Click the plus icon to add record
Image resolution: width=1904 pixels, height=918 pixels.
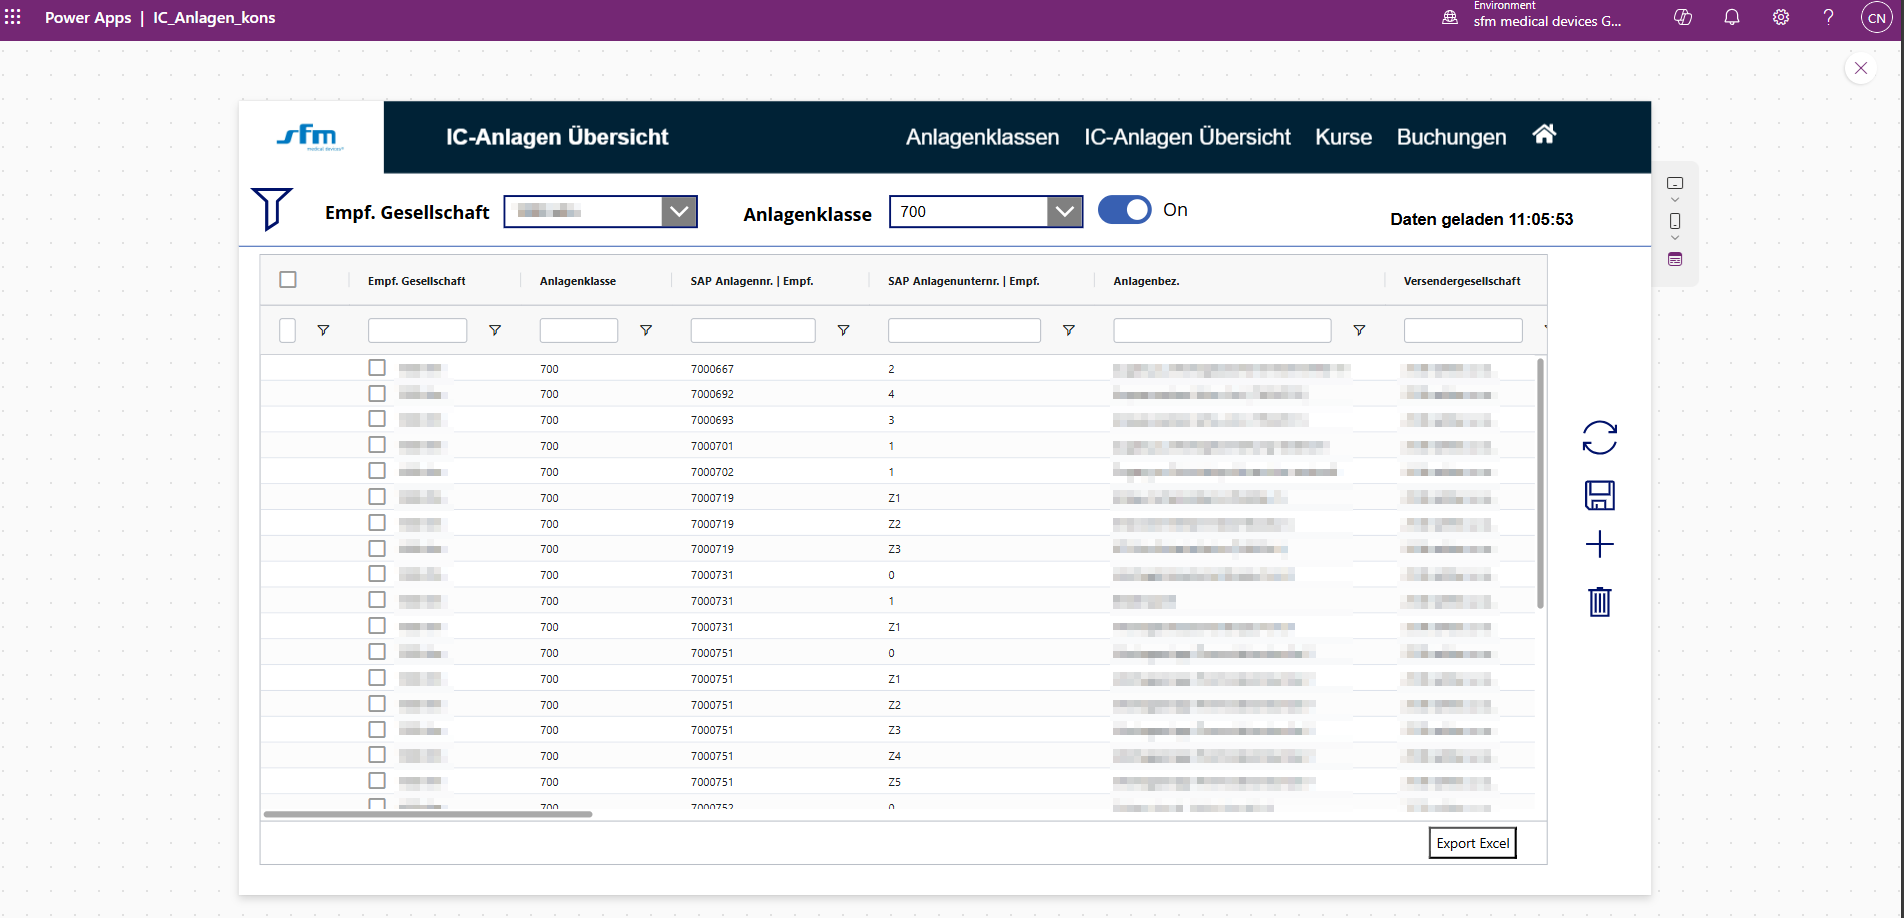coord(1599,544)
